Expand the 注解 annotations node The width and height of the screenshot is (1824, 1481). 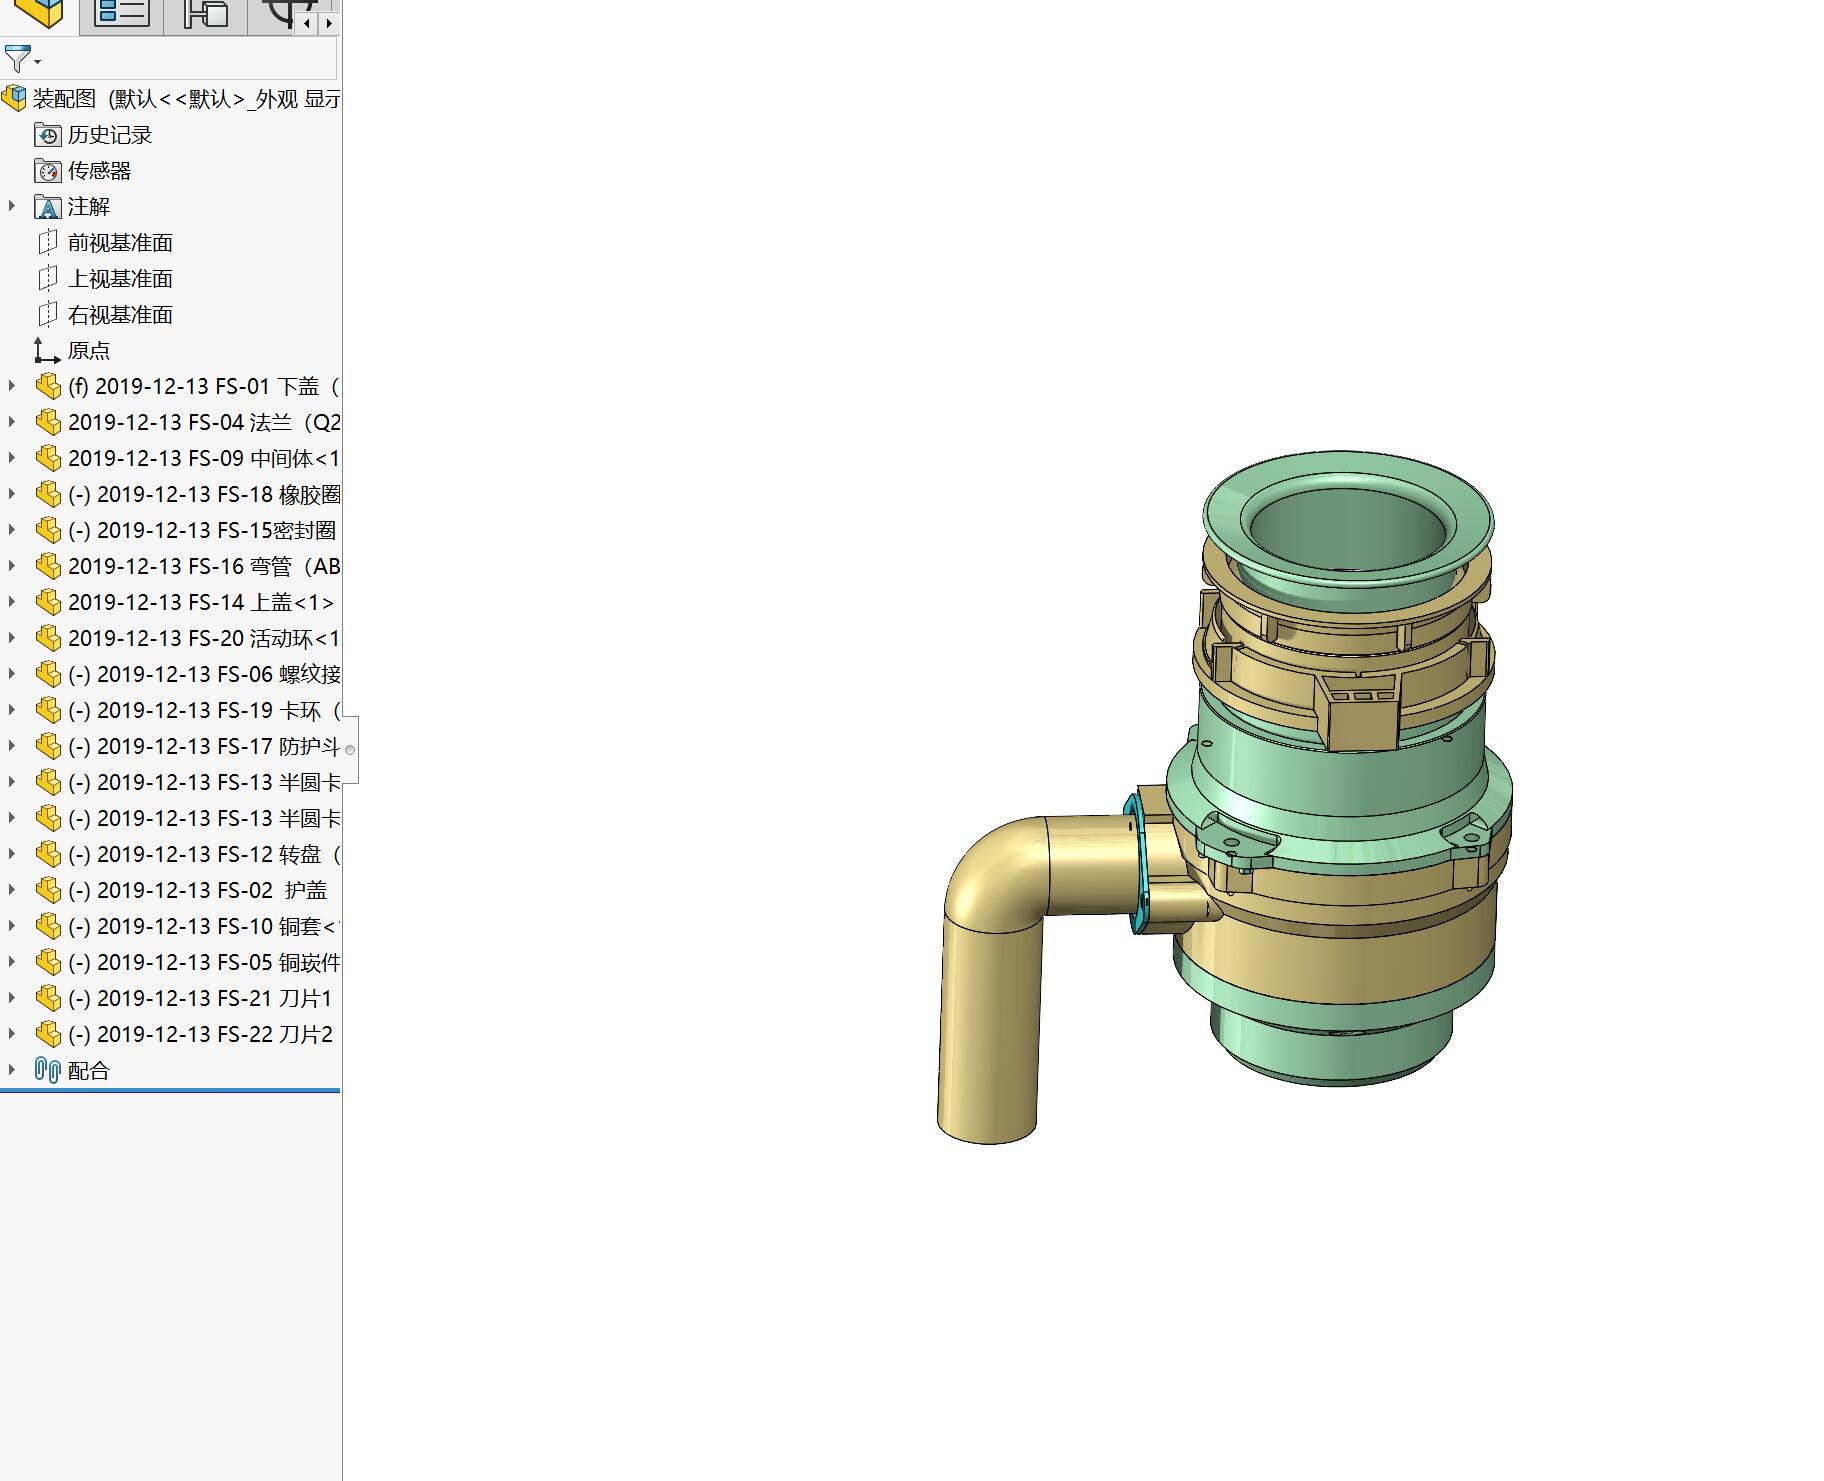(x=12, y=206)
